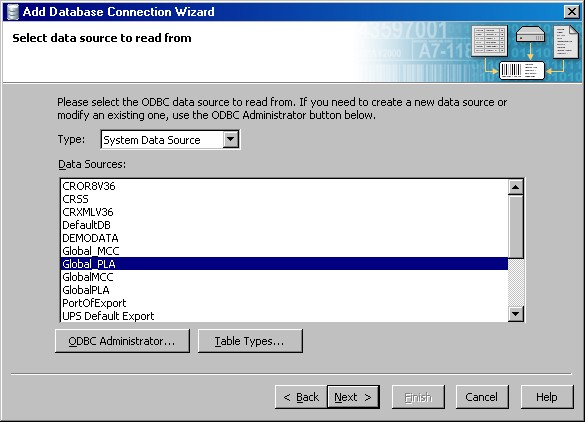The width and height of the screenshot is (585, 422).
Task: Click the Data Sources scrollbar thumb
Action: (516, 226)
